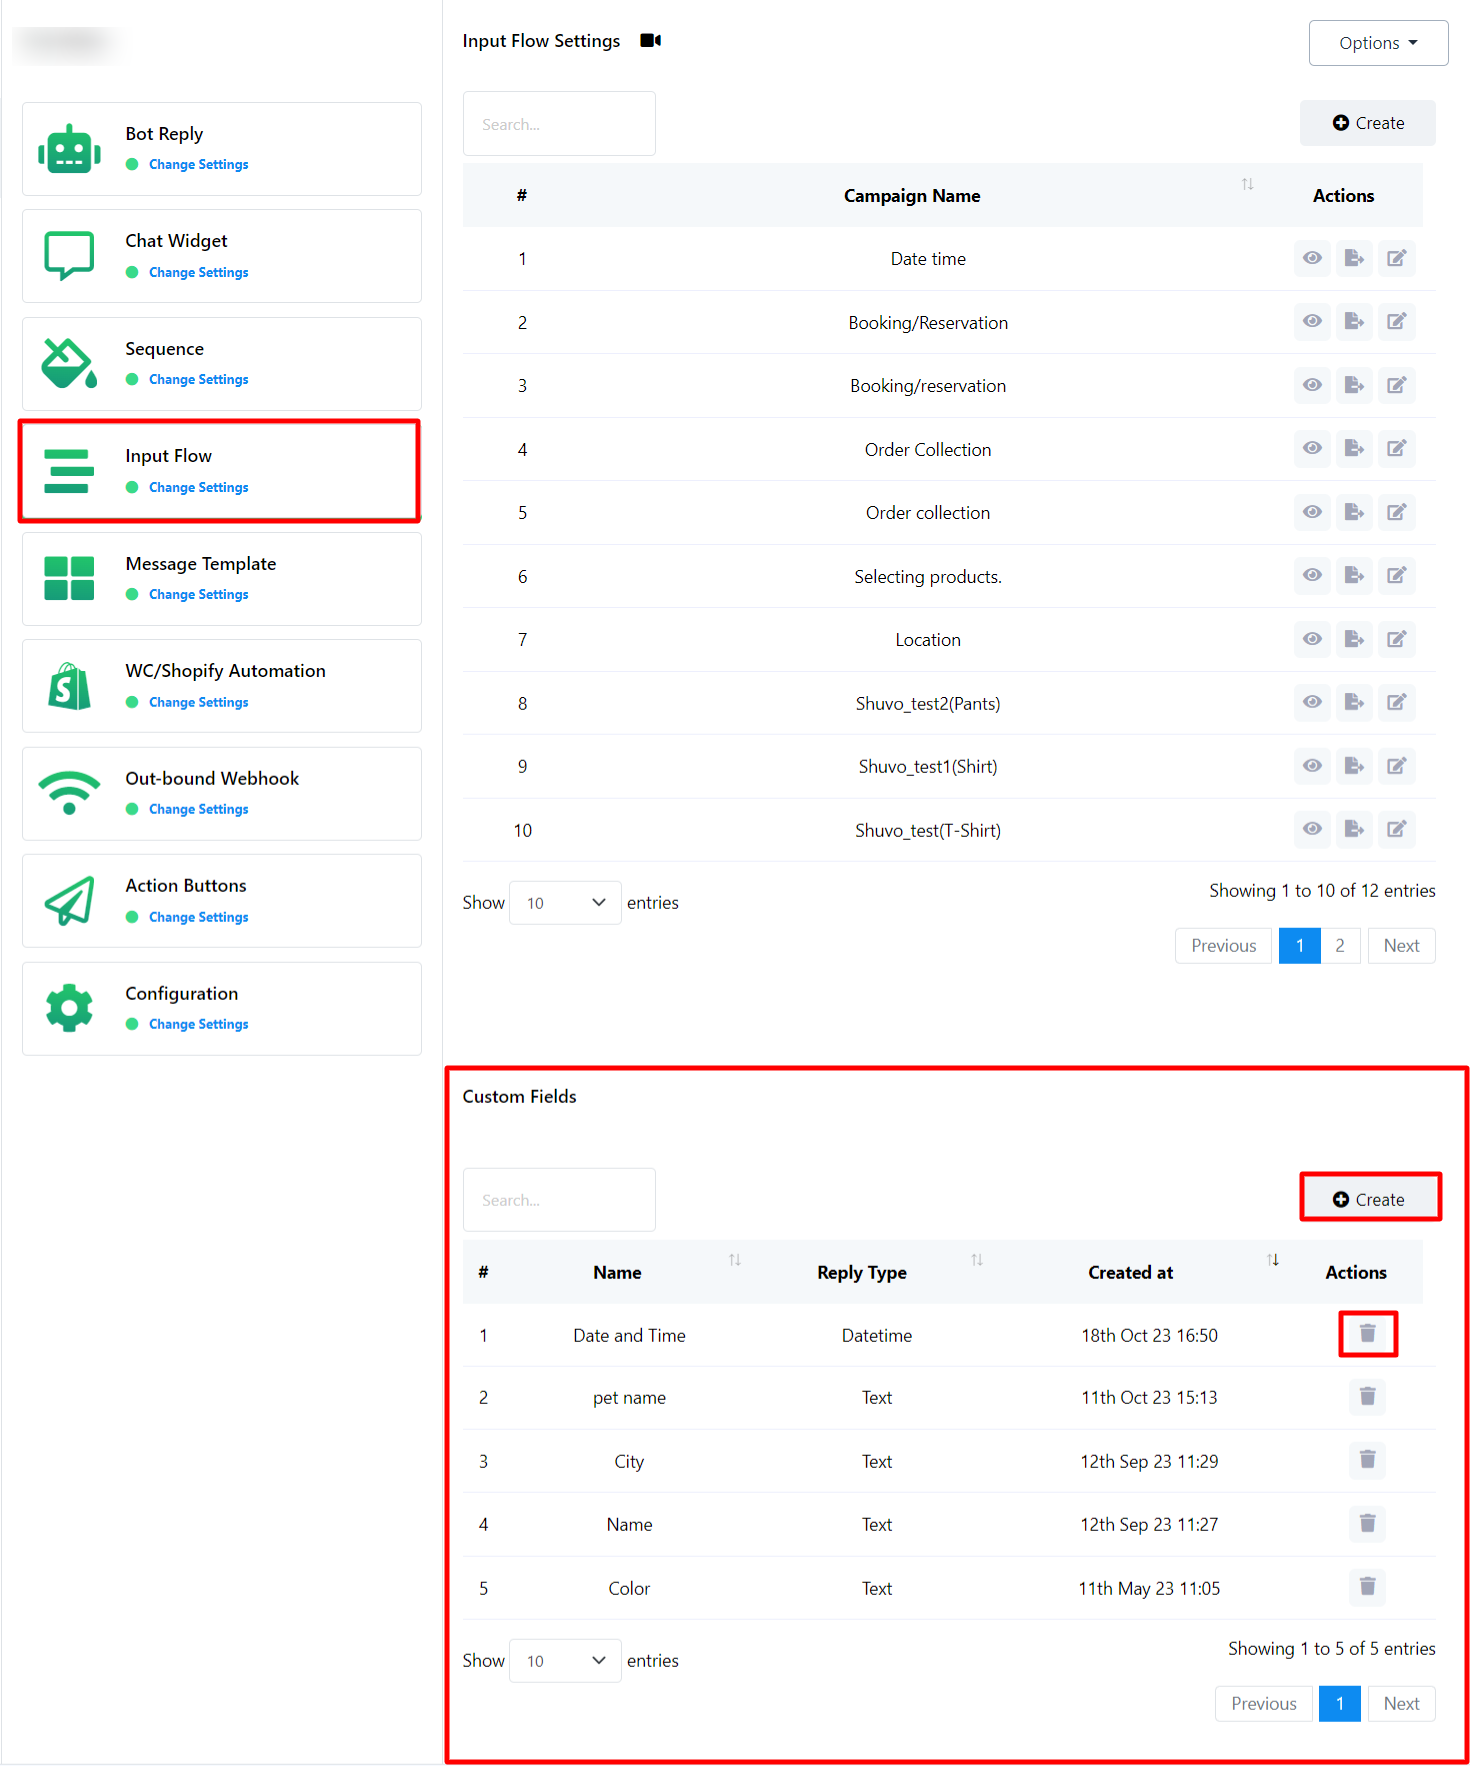Click the Custom Fields search box
Viewport: 1470px width, 1766px height.
click(559, 1200)
